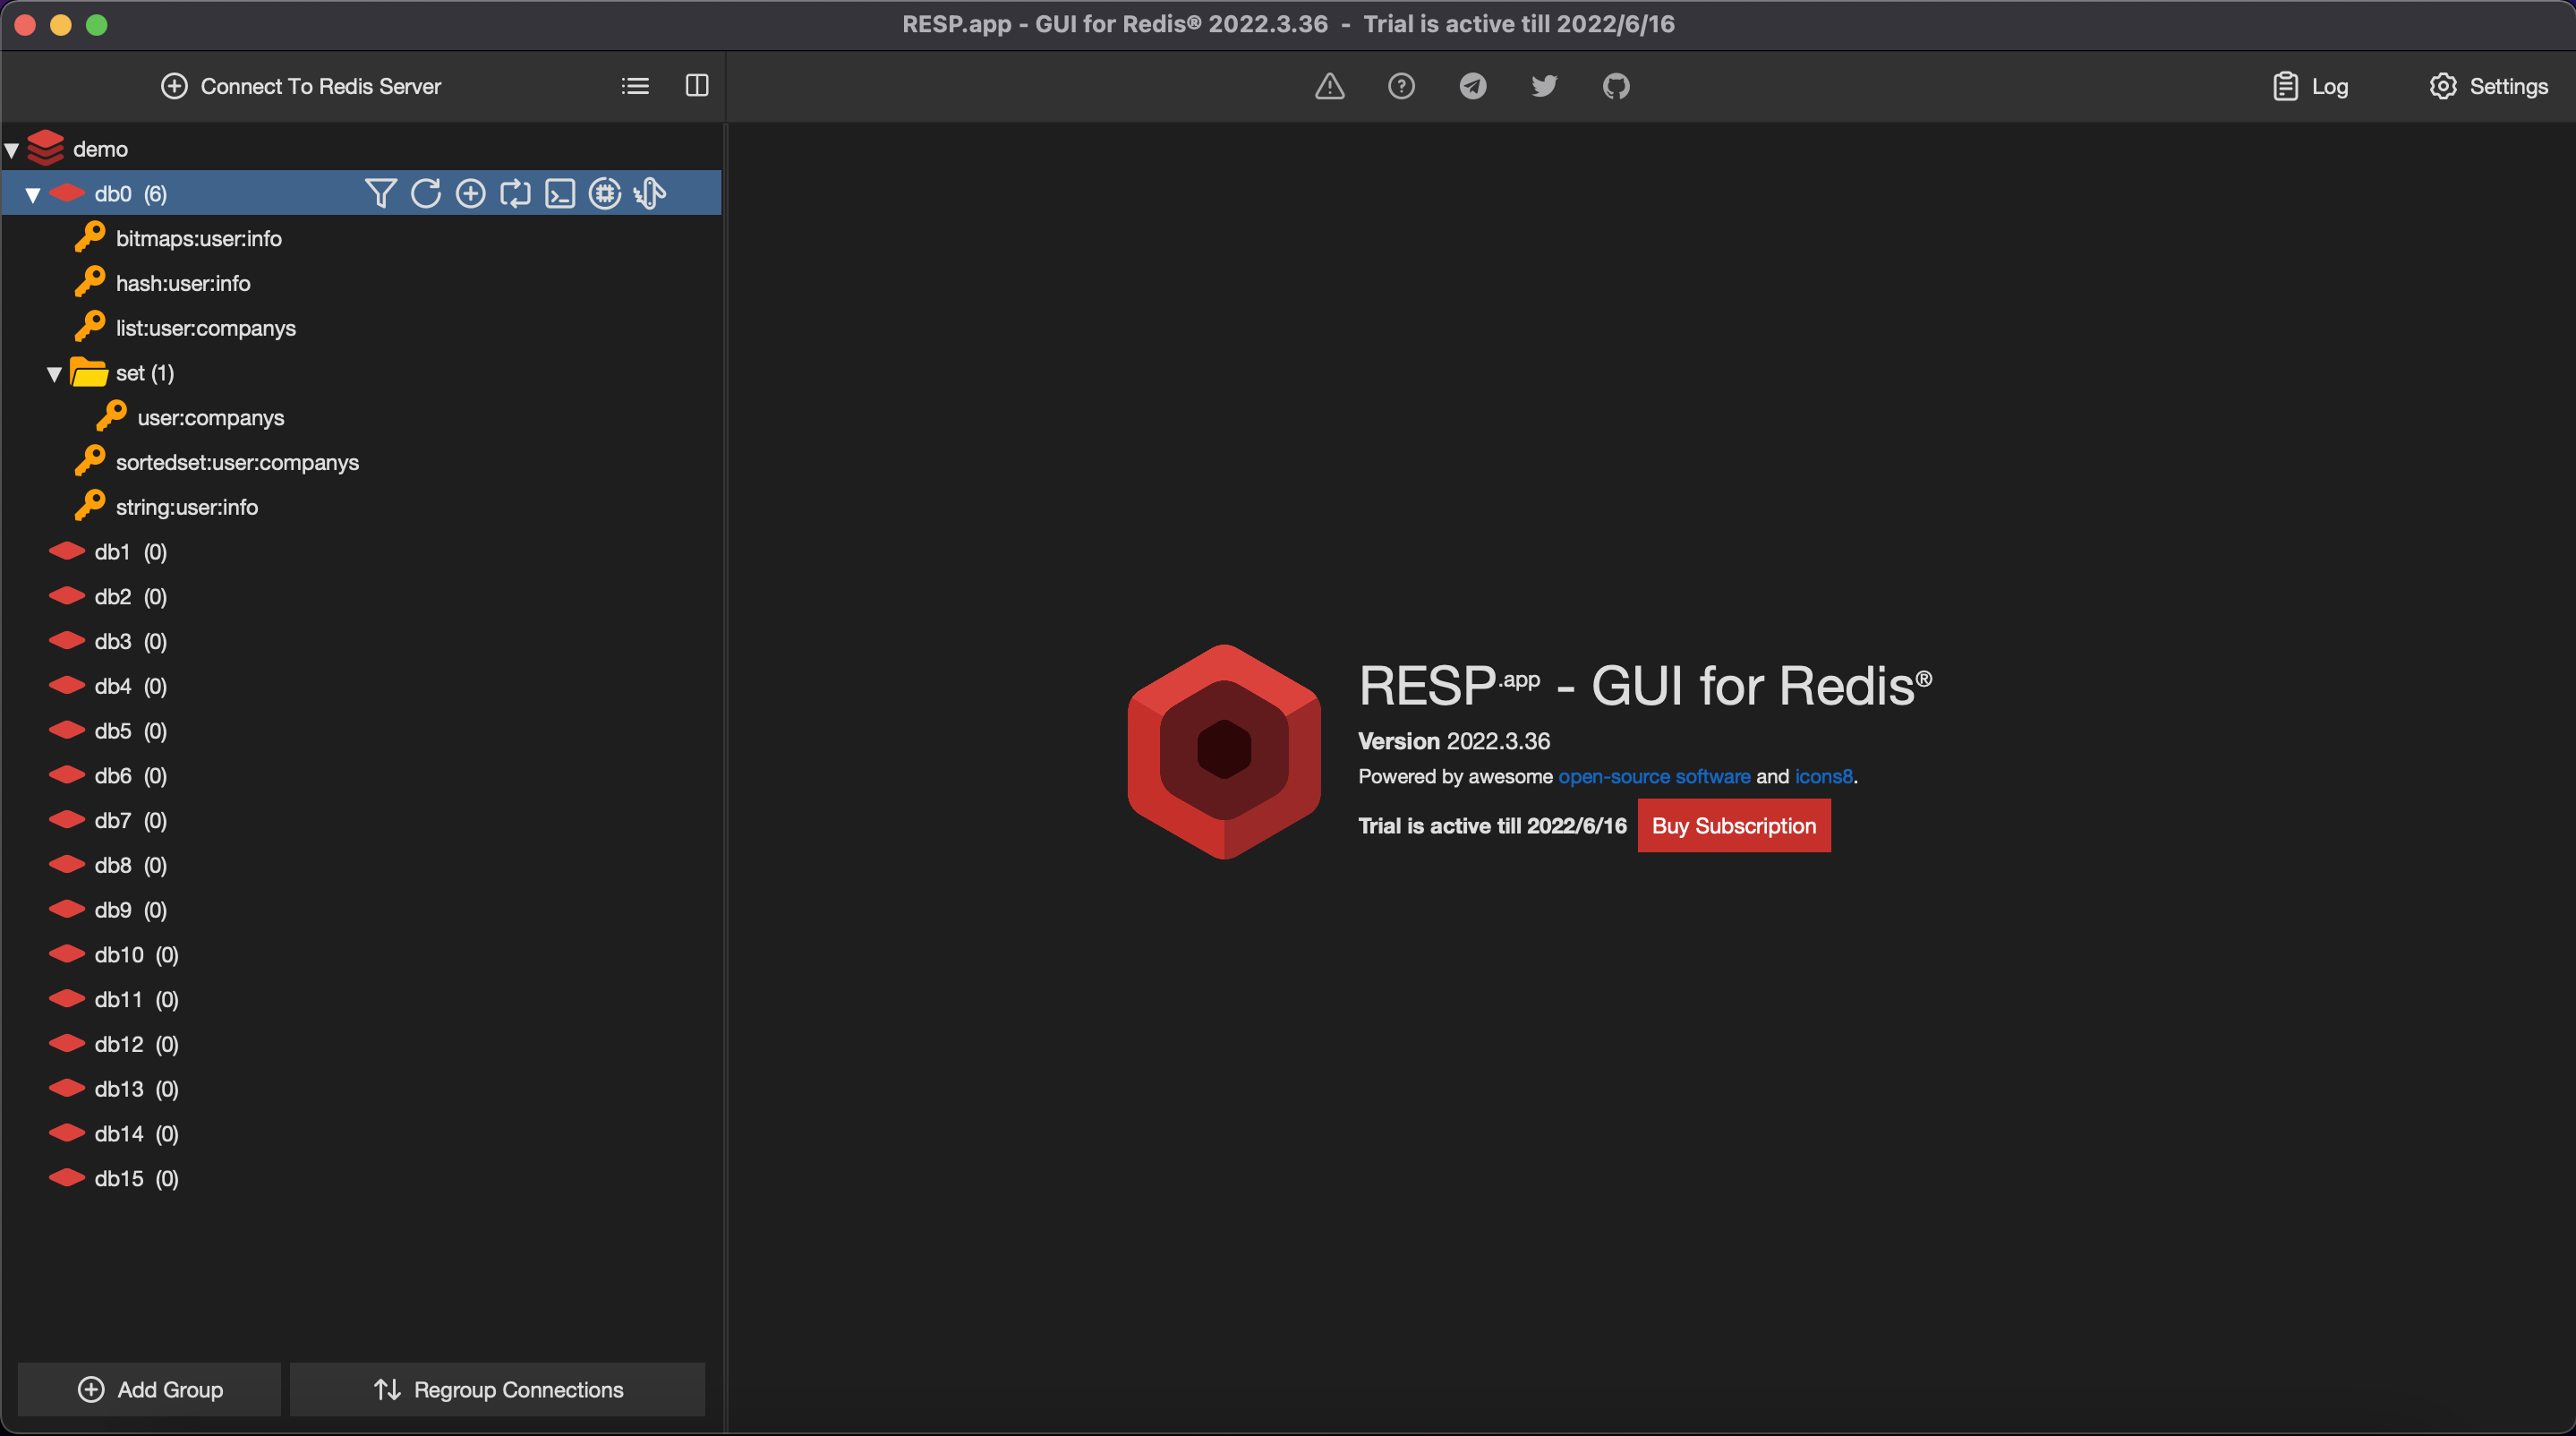Open the Telegram channel icon
Viewport: 2576px width, 1436px height.
(x=1473, y=86)
